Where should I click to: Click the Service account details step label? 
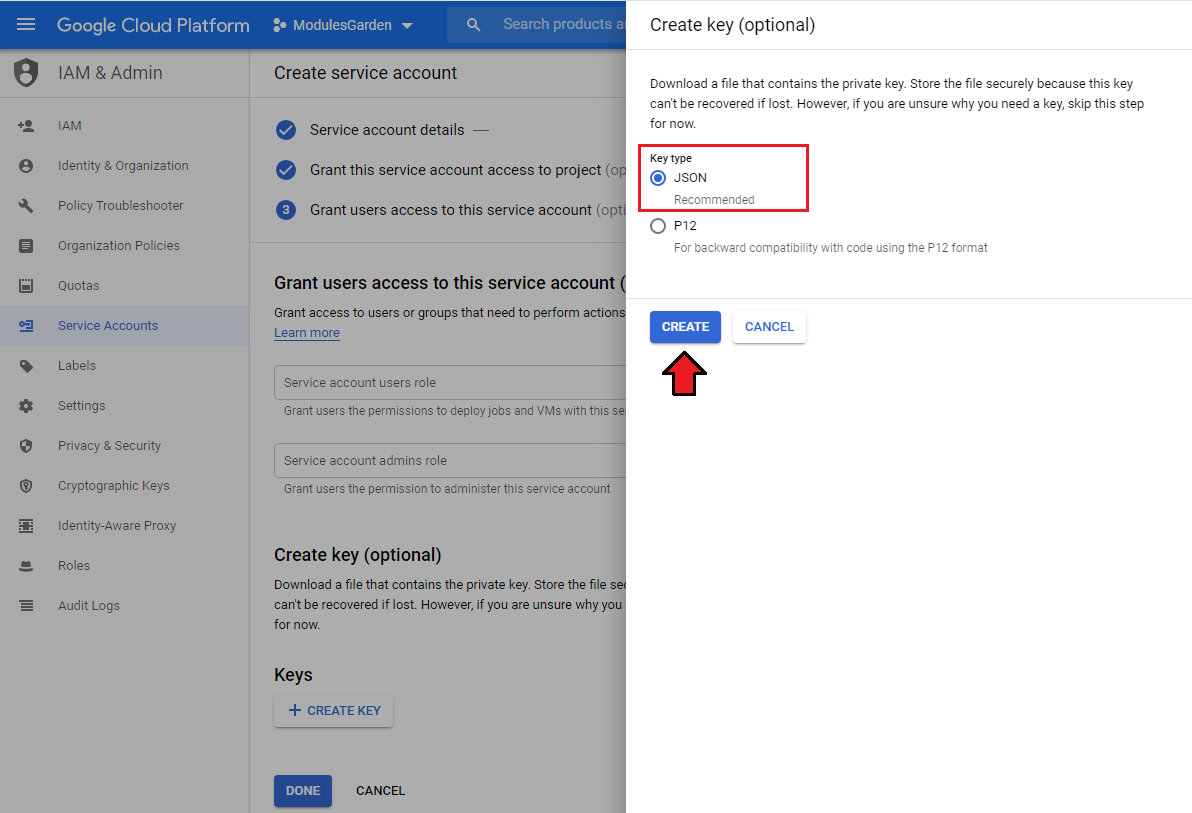tap(387, 130)
